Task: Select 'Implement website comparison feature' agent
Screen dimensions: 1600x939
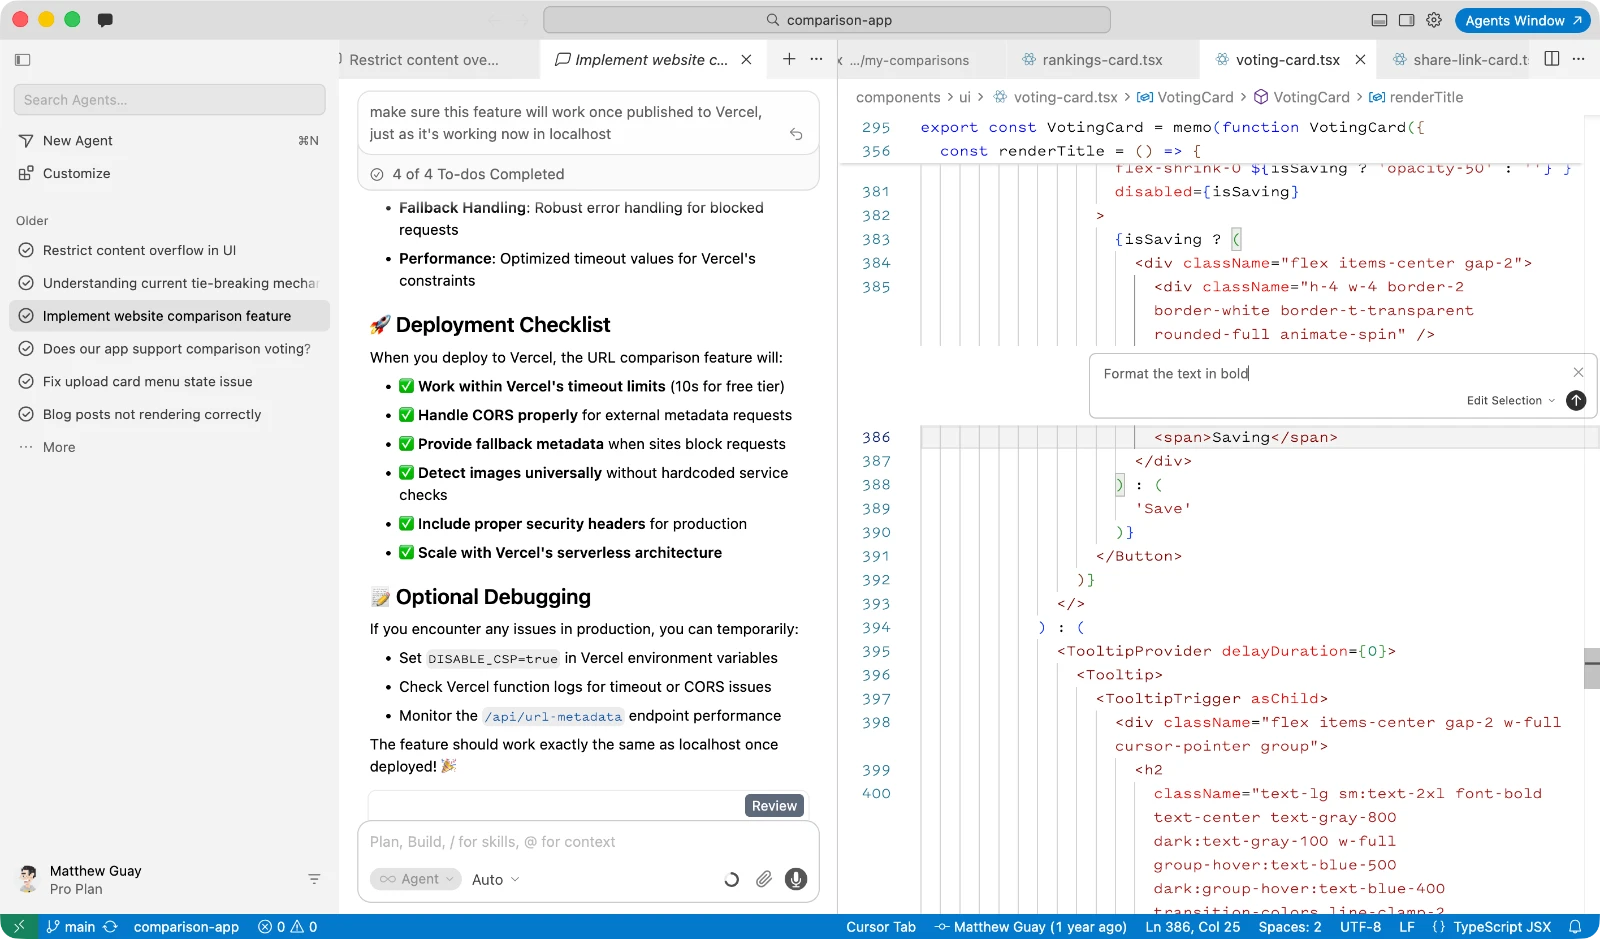Action: (x=169, y=316)
